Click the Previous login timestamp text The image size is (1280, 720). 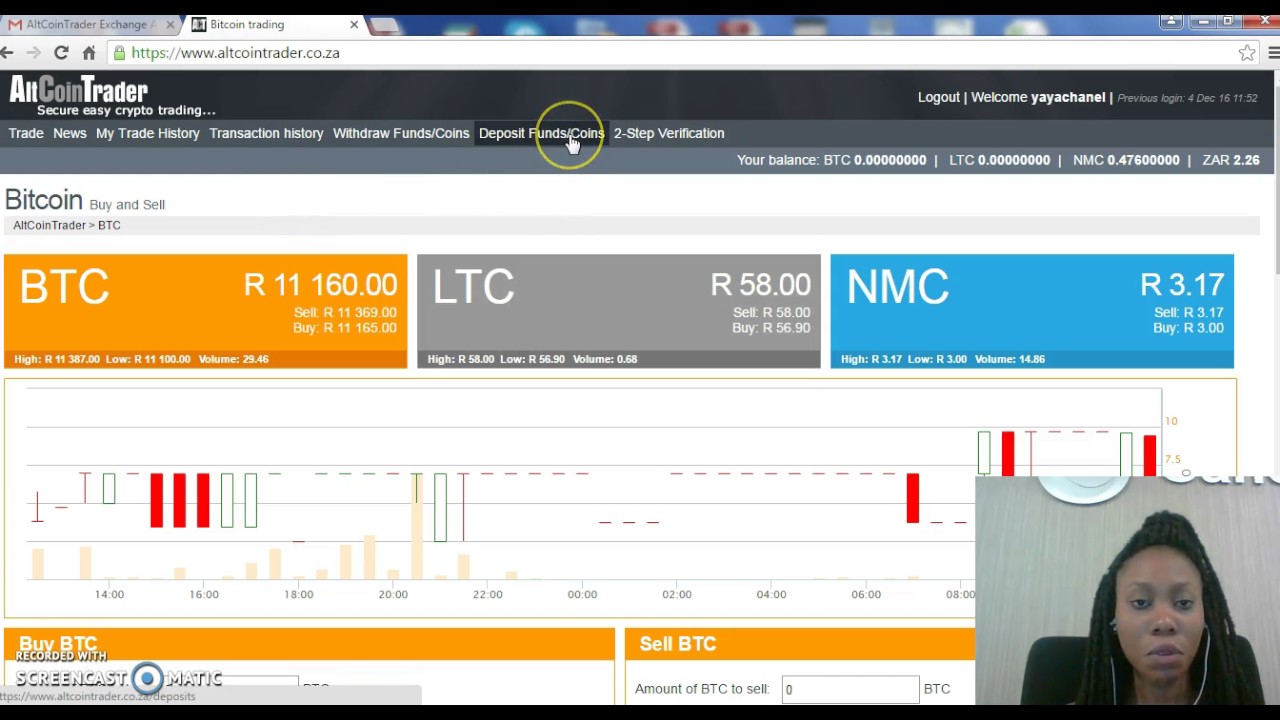pyautogui.click(x=1187, y=98)
